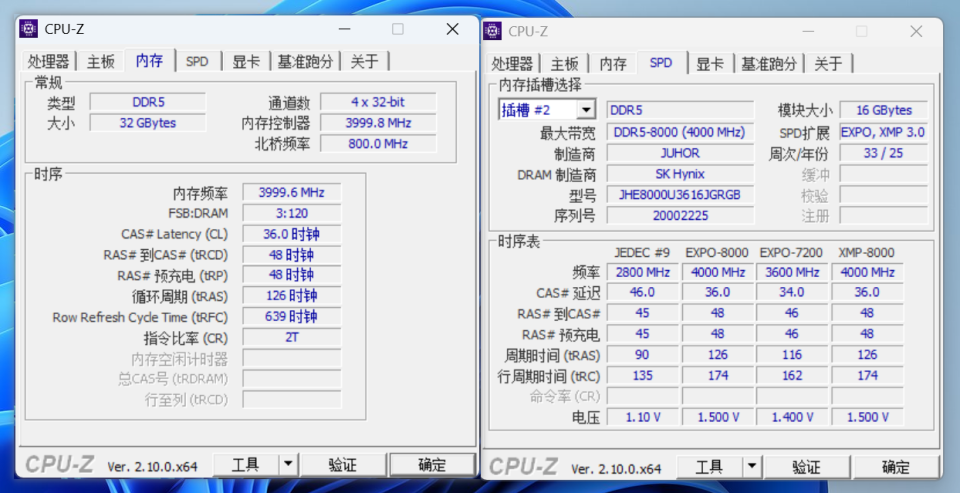The height and width of the screenshot is (493, 960).
Task: Click 验证 button in right window
Action: (806, 468)
